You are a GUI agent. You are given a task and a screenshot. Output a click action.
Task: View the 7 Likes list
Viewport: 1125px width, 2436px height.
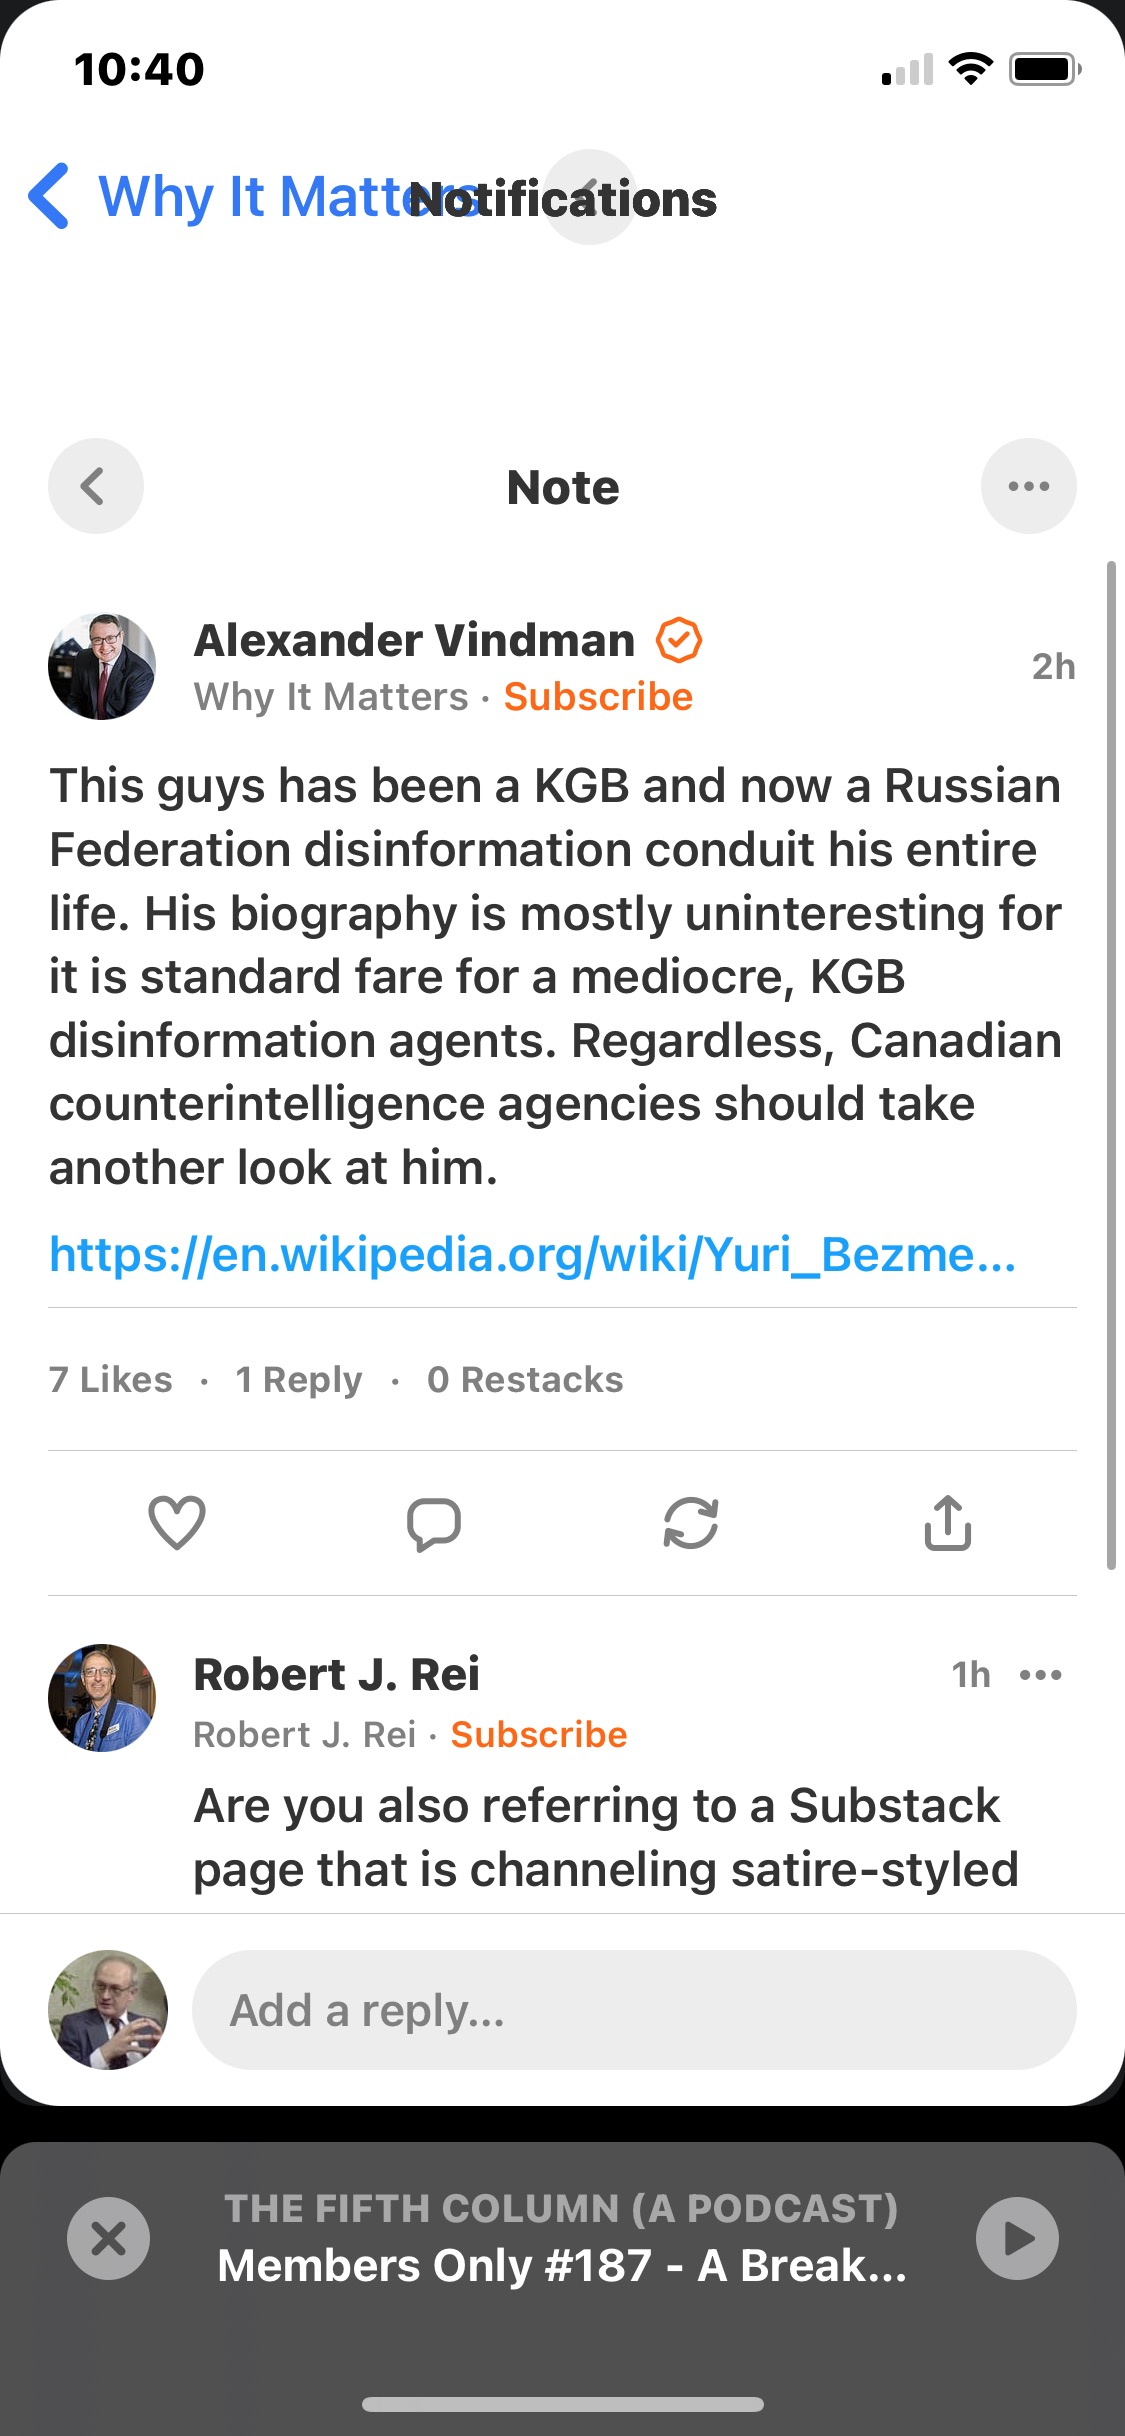click(110, 1379)
